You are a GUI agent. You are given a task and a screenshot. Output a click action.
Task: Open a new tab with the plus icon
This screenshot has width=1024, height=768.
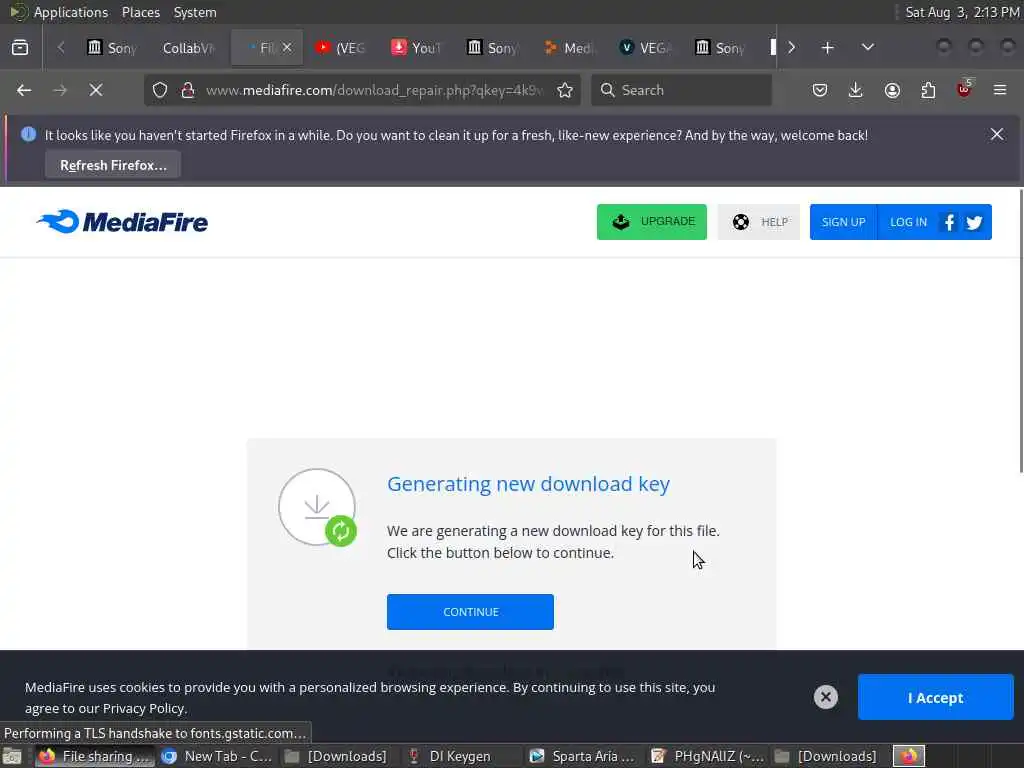(x=827, y=48)
